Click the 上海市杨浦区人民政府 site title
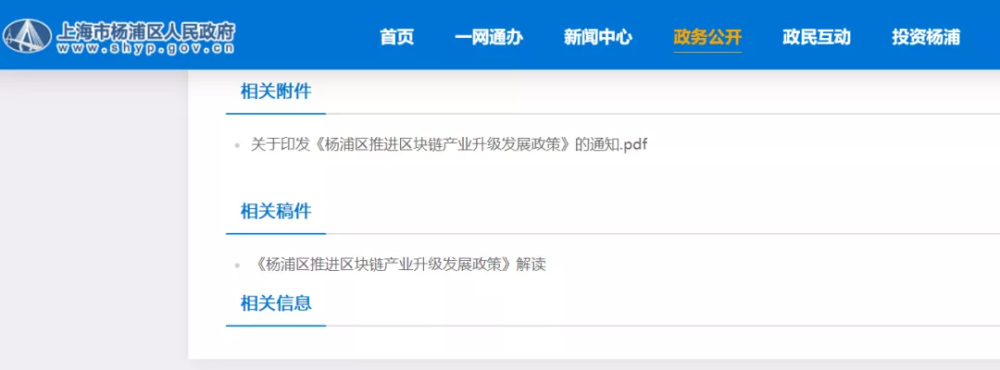The height and width of the screenshot is (370, 1000). 145,31
